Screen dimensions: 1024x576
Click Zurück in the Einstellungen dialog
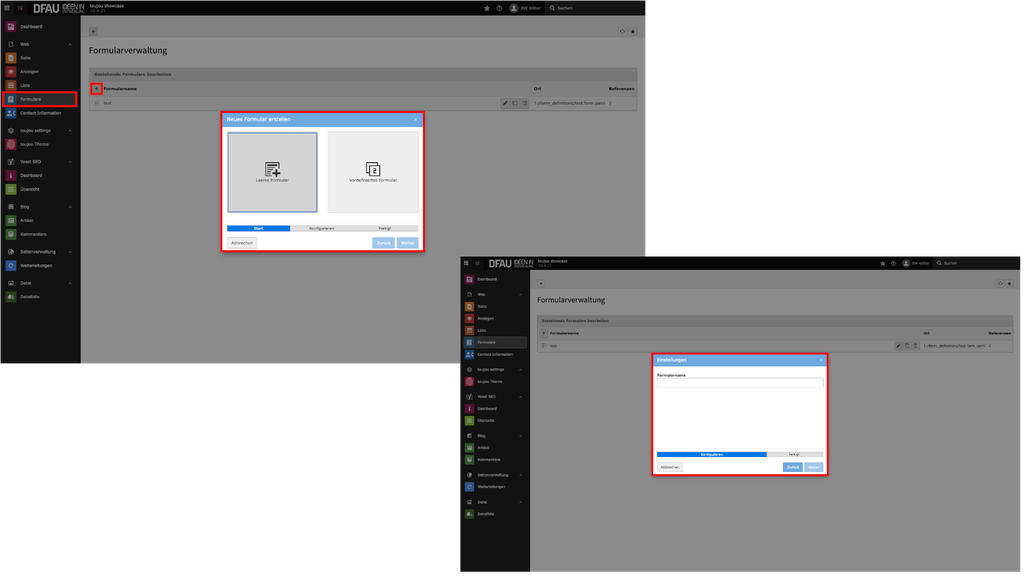tap(792, 467)
